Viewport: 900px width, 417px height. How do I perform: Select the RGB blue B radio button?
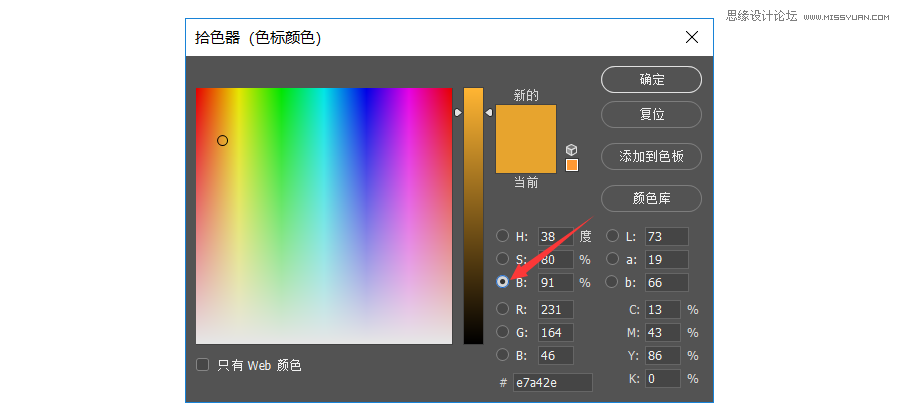point(502,354)
